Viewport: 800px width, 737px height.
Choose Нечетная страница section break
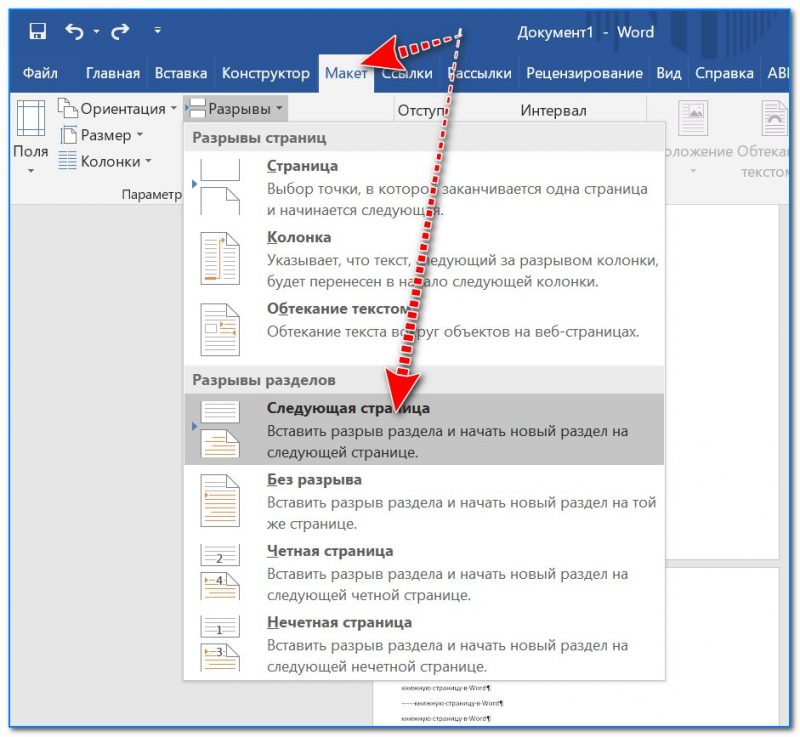(x=424, y=643)
